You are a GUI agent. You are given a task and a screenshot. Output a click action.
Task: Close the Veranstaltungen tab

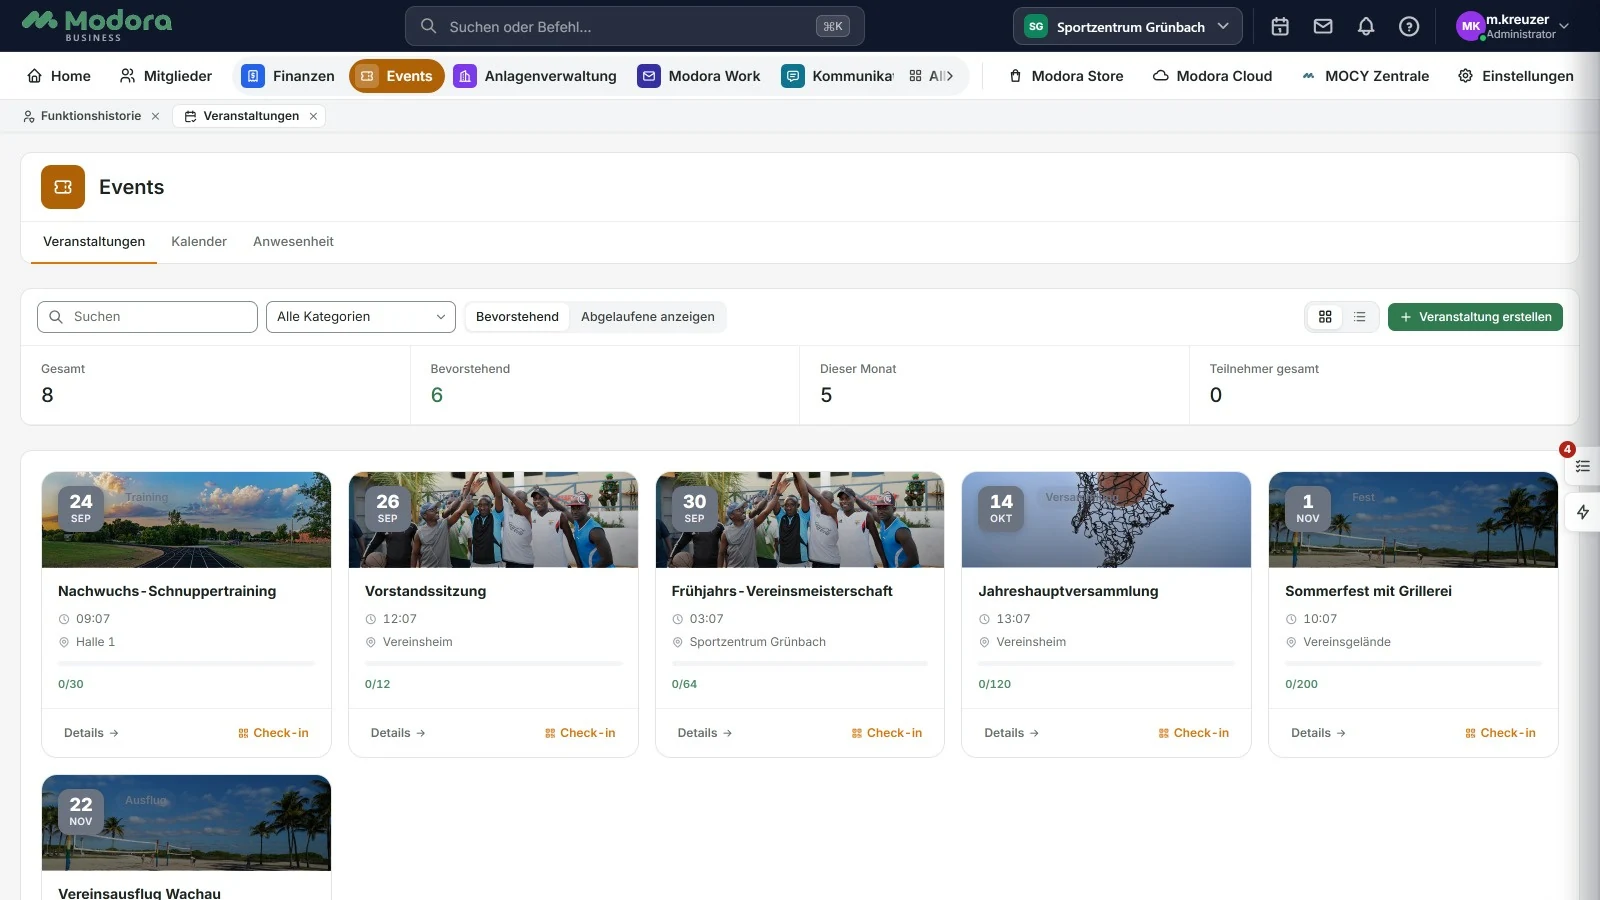tap(313, 116)
